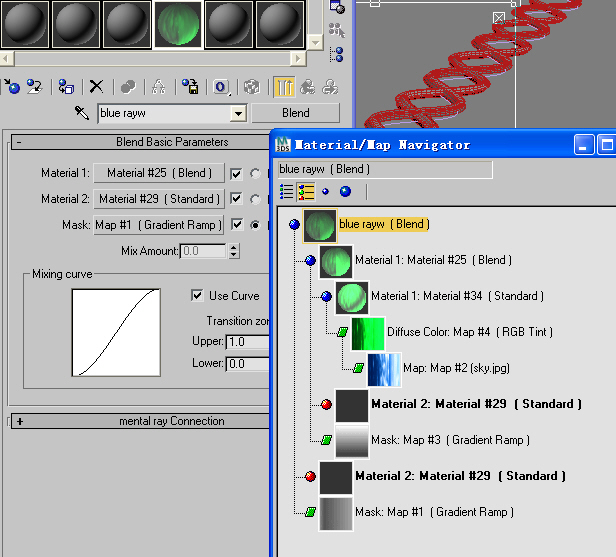This screenshot has width=616, height=557.
Task: Click the Mix Amount spinner arrows
Action: (x=234, y=251)
